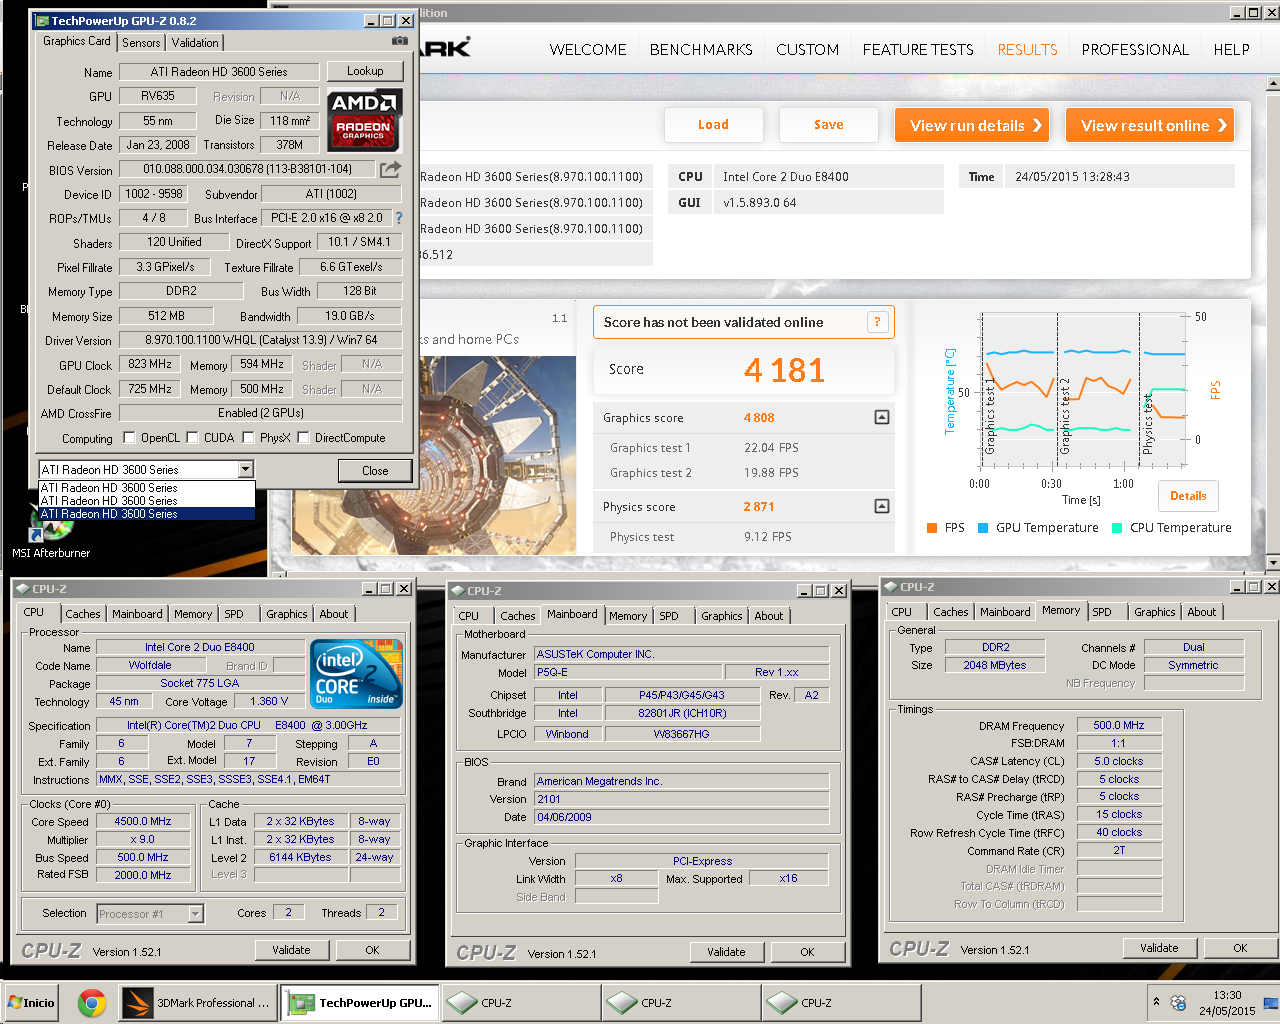This screenshot has width=1280, height=1024.
Task: Open Caches tab in CPU-Z Processor window
Action: point(83,614)
